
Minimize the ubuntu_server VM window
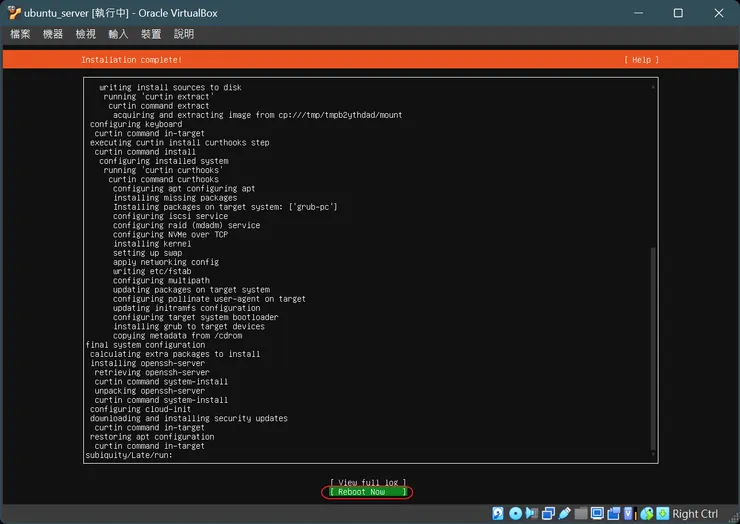click(x=639, y=13)
